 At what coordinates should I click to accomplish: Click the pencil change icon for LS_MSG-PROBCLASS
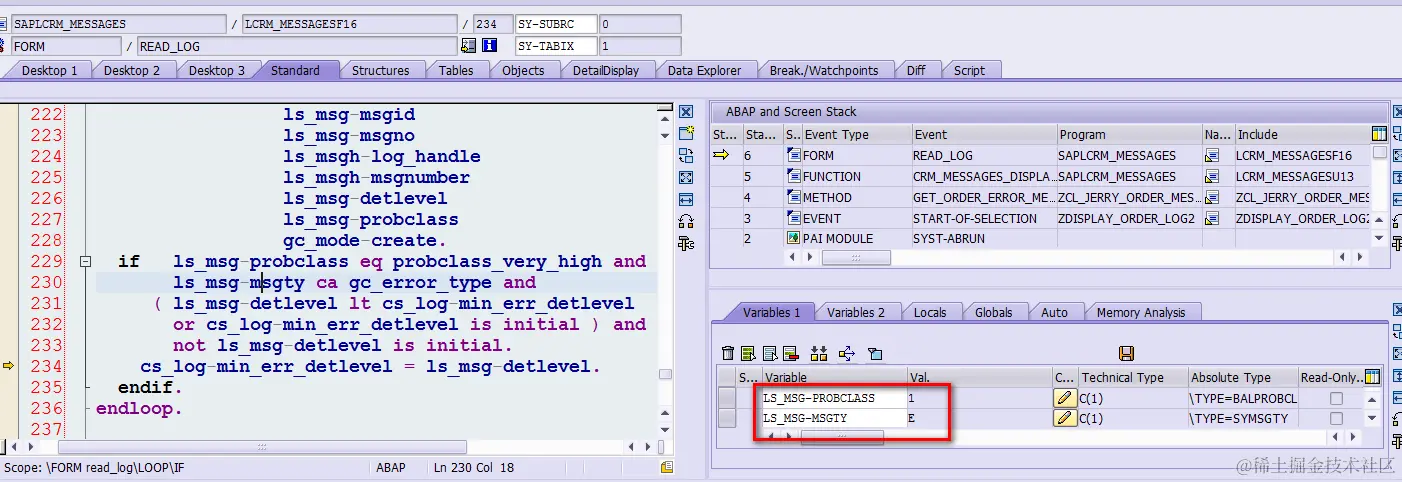point(1065,398)
